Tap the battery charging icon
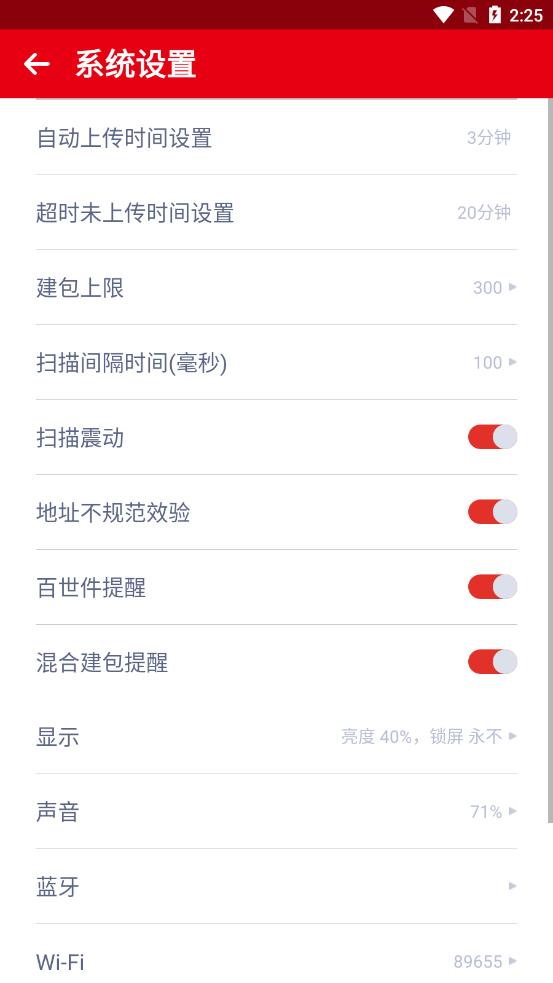Screen dimensions: 553x983 495,14
